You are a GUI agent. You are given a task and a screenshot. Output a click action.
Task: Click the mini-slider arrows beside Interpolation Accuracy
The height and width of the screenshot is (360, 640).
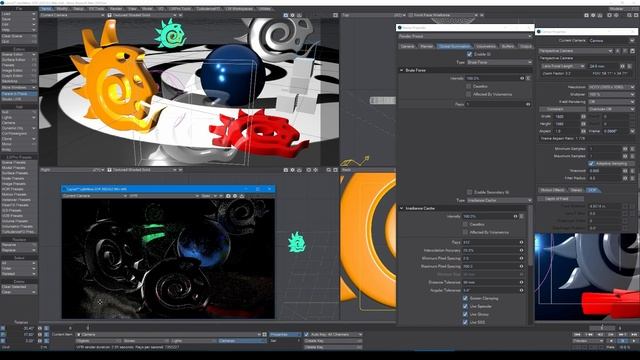(521, 250)
